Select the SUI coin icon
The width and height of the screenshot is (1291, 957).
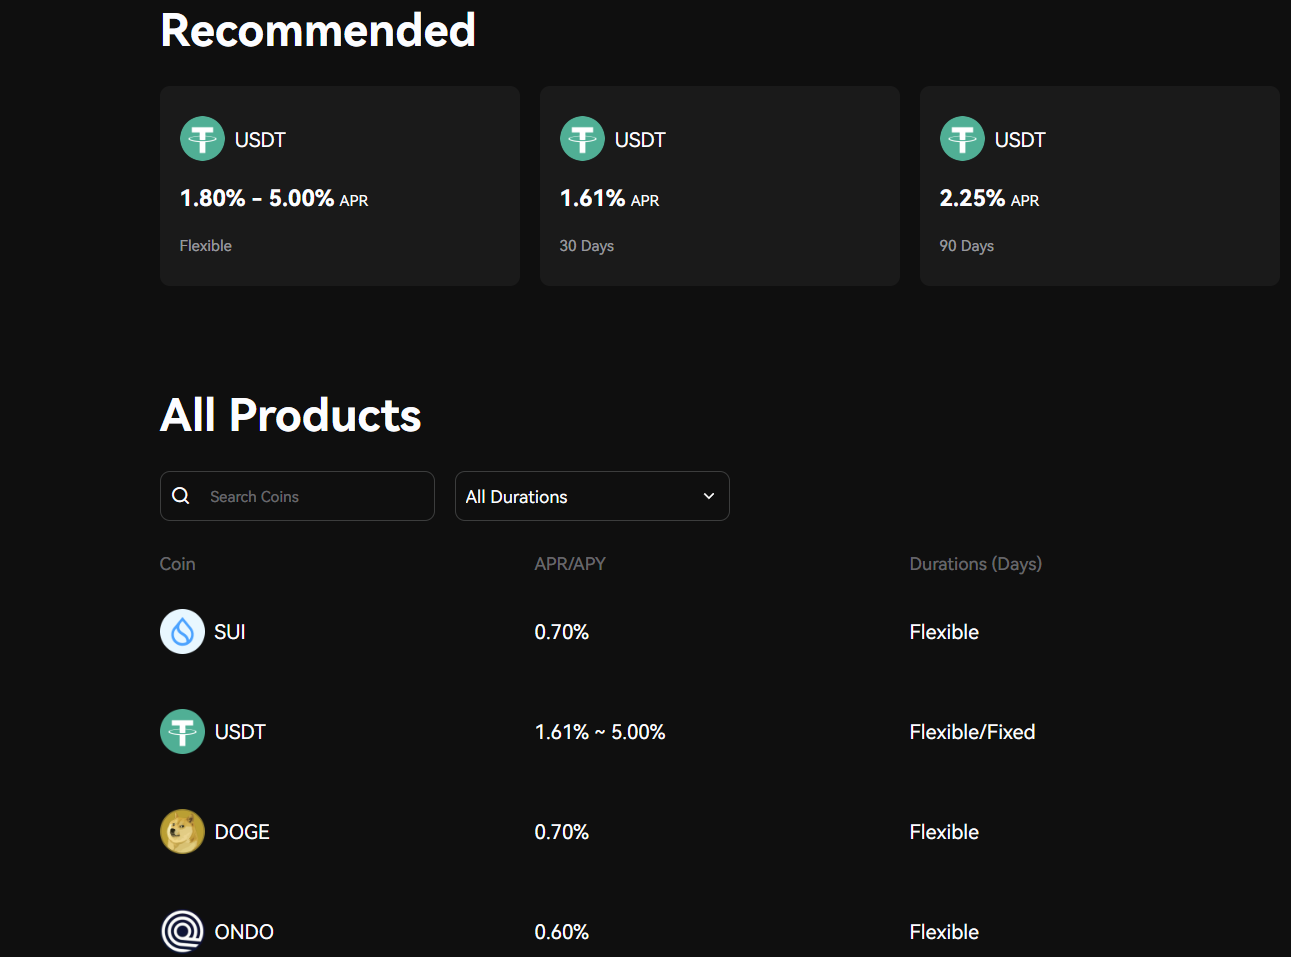(182, 631)
